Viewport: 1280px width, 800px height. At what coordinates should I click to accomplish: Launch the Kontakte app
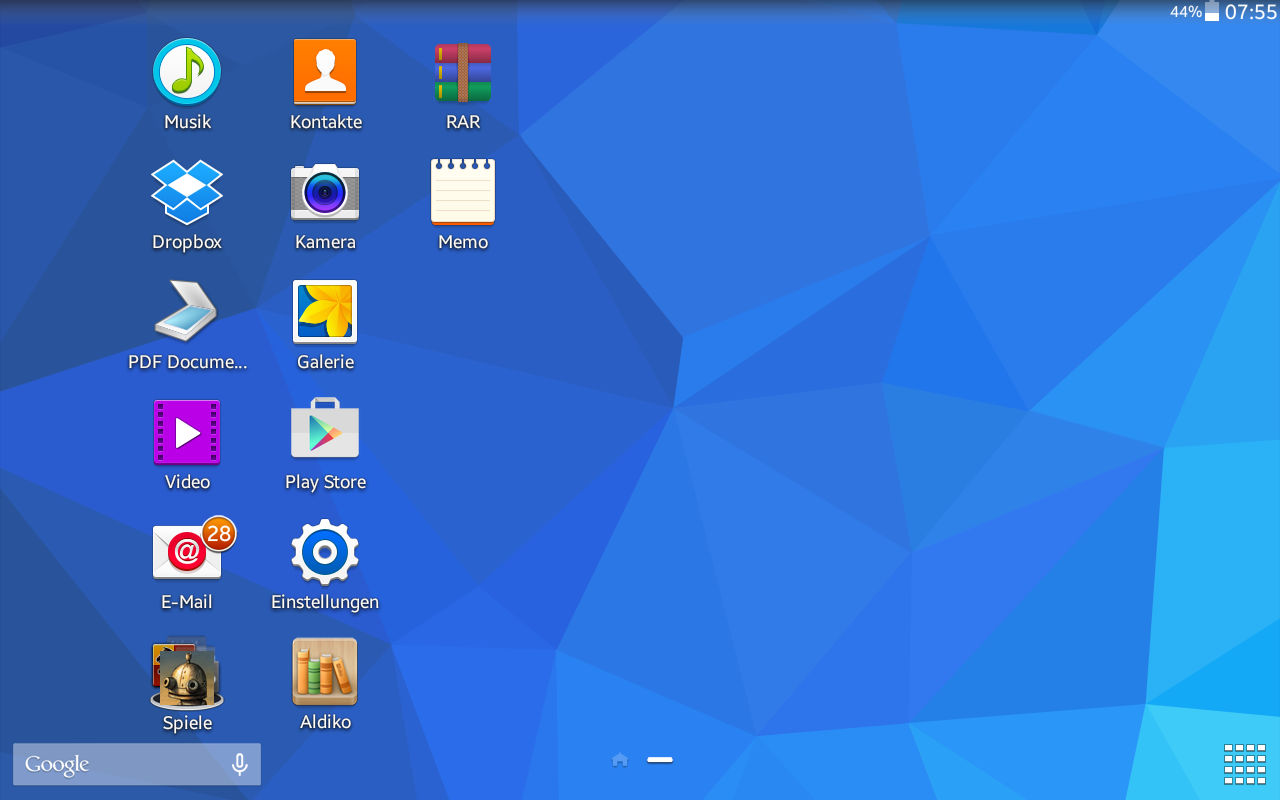[325, 73]
